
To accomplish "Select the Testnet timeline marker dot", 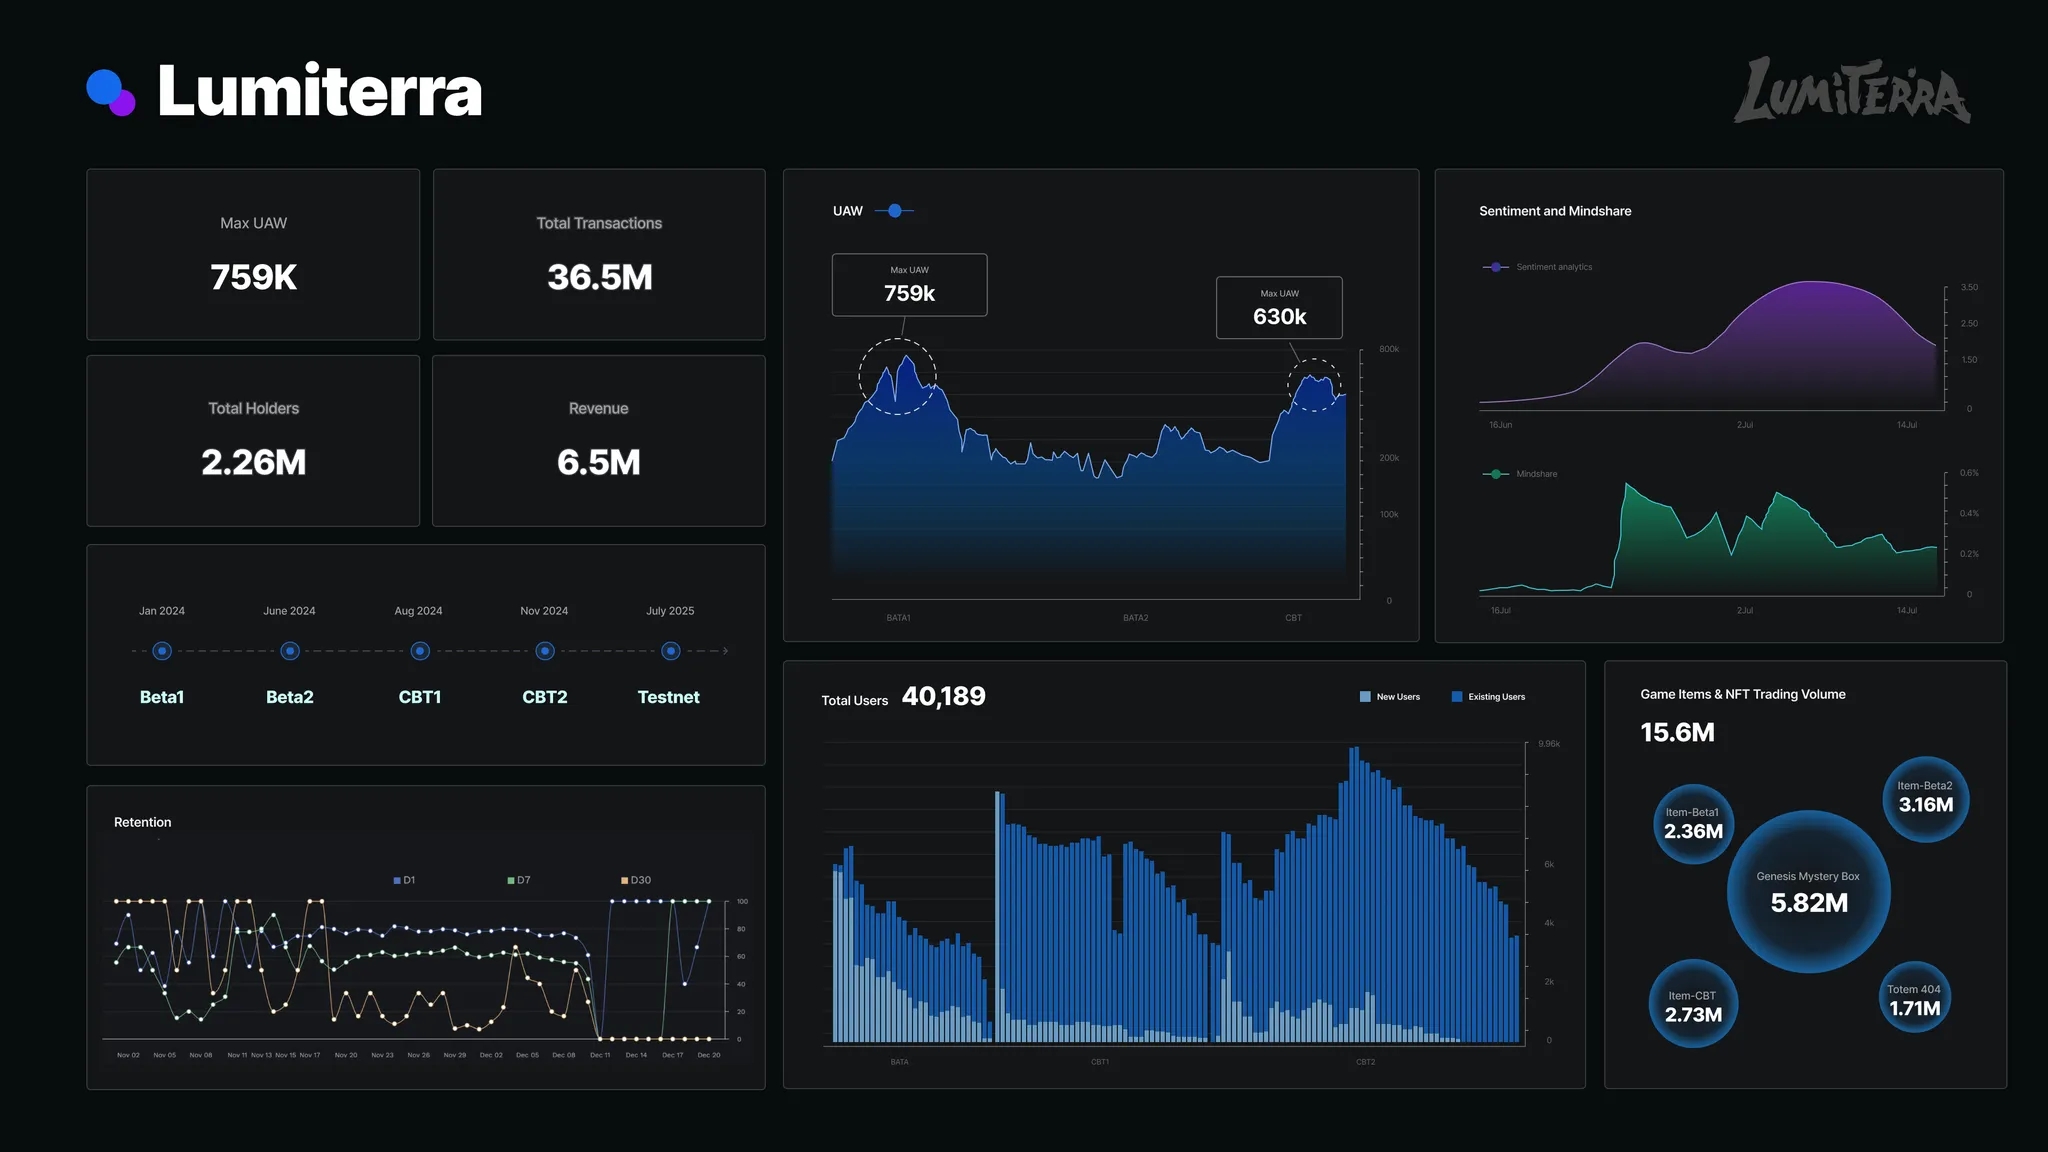I will [671, 651].
